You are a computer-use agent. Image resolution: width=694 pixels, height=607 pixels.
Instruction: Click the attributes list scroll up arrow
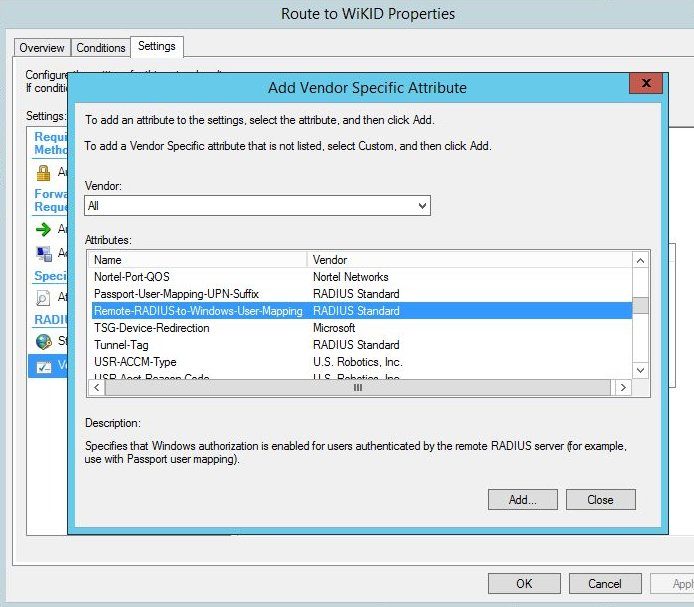(x=640, y=260)
